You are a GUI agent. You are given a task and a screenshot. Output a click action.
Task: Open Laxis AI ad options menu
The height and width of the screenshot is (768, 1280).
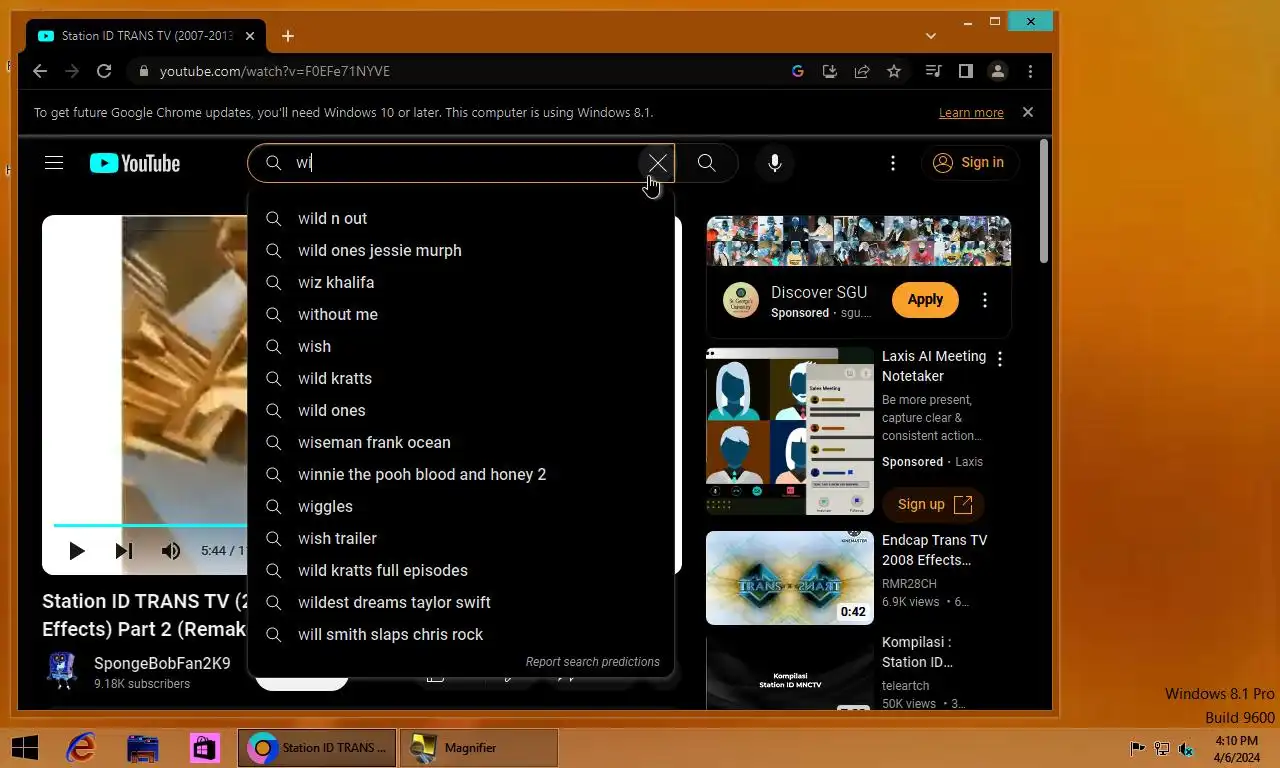pyautogui.click(x=1000, y=358)
